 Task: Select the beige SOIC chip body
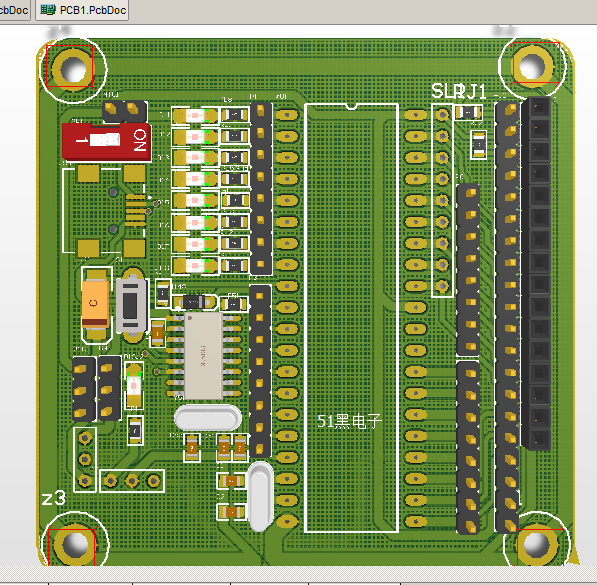coord(203,355)
